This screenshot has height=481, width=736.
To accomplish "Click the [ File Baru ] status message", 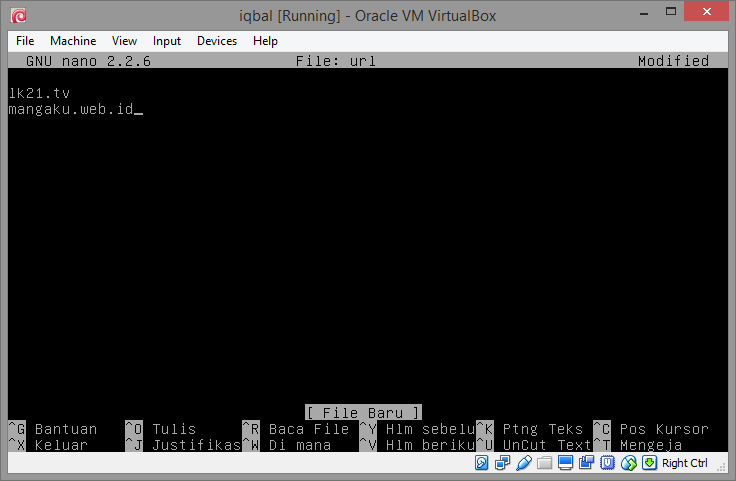I will click(x=363, y=412).
